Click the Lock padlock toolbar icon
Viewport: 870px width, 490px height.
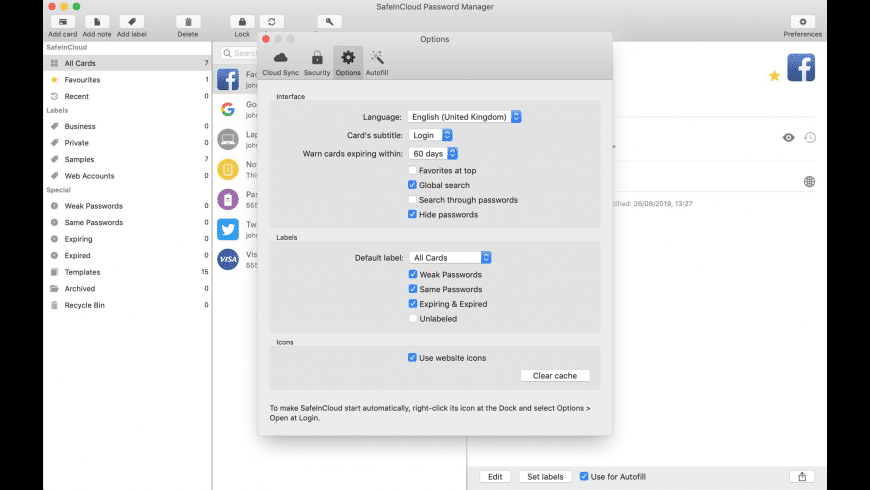242,22
